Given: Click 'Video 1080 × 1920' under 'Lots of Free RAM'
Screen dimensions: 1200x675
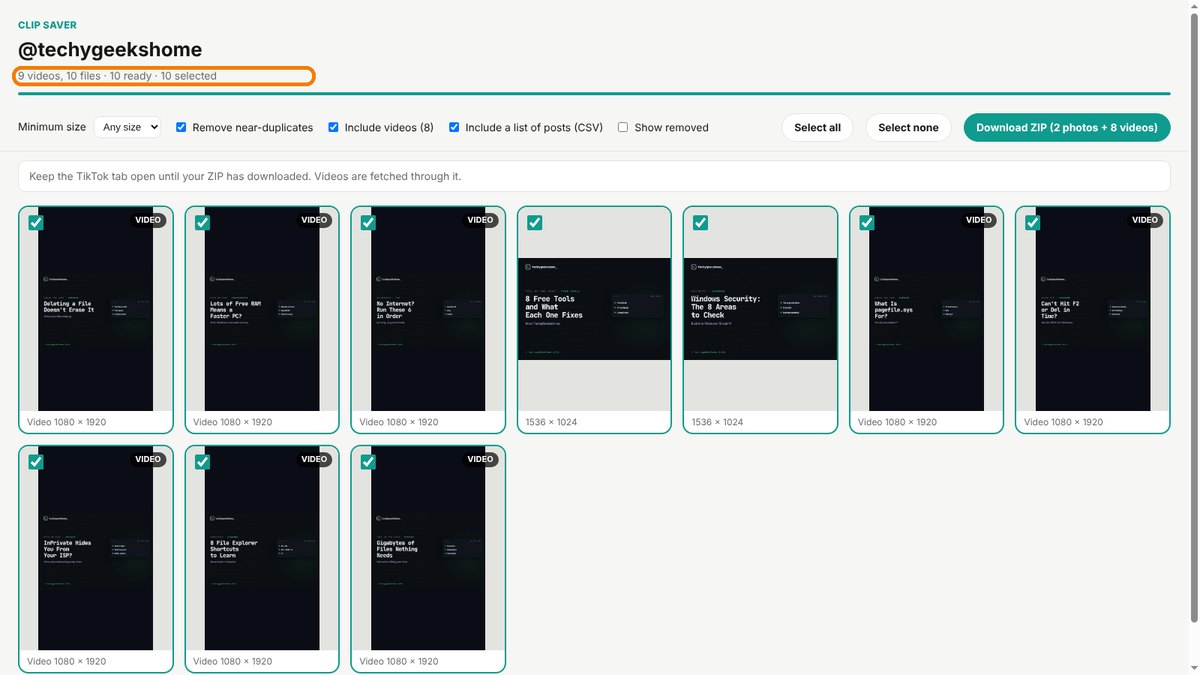Looking at the screenshot, I should pos(232,422).
